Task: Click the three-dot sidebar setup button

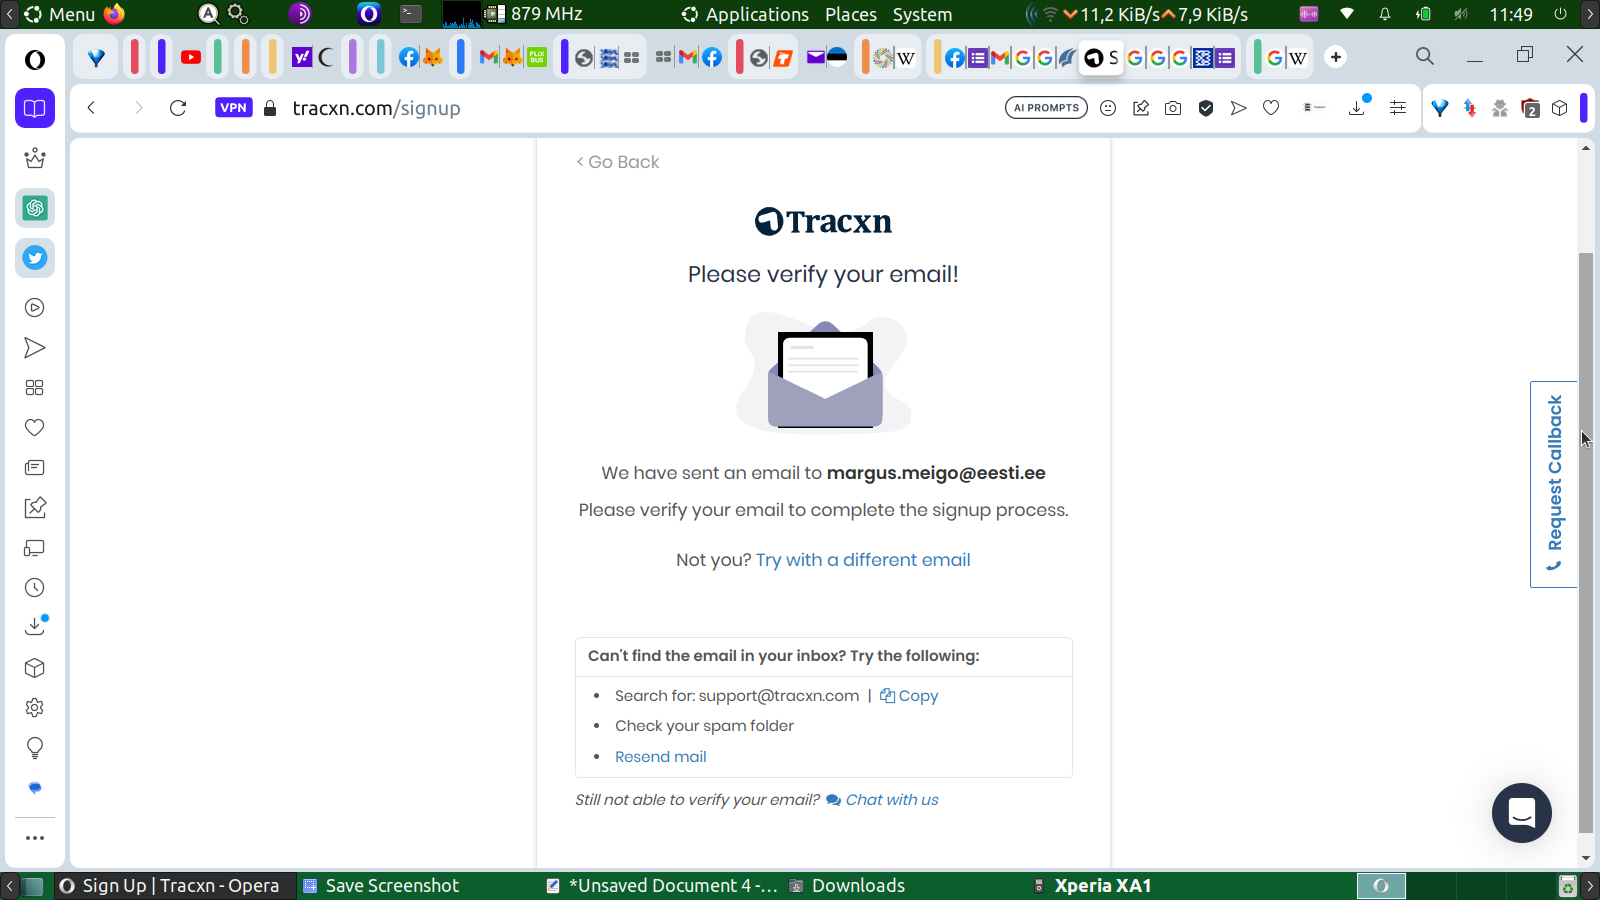Action: point(35,838)
